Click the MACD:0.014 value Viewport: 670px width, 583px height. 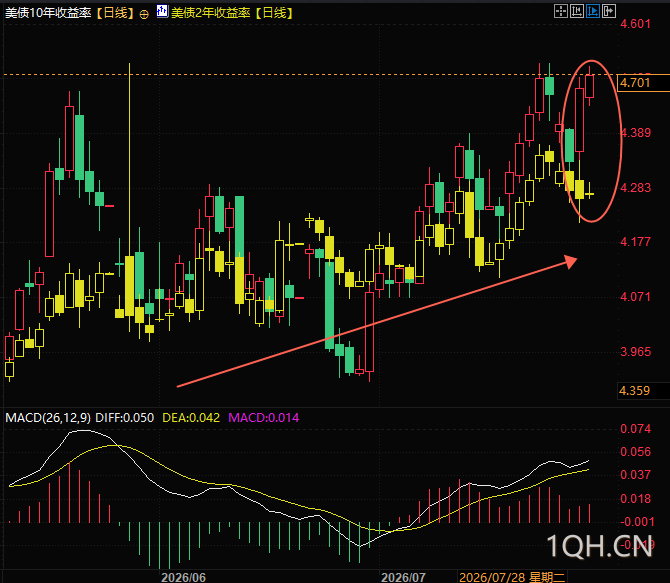(x=264, y=418)
